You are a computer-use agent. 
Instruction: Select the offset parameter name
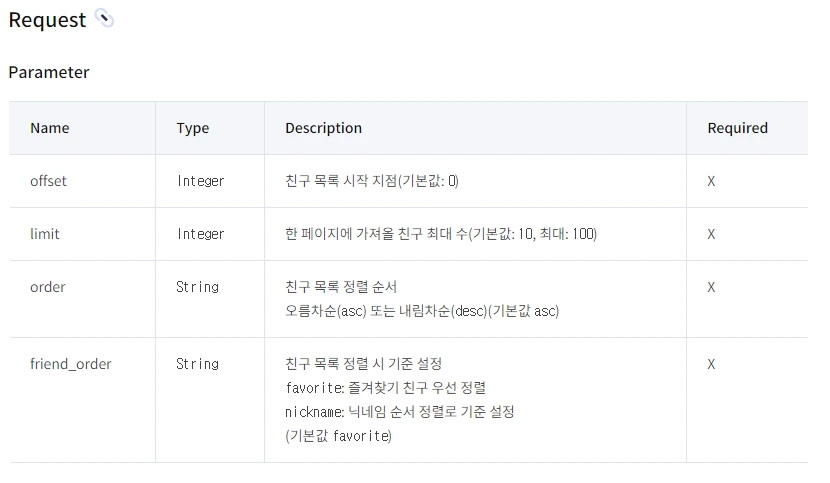tap(48, 181)
